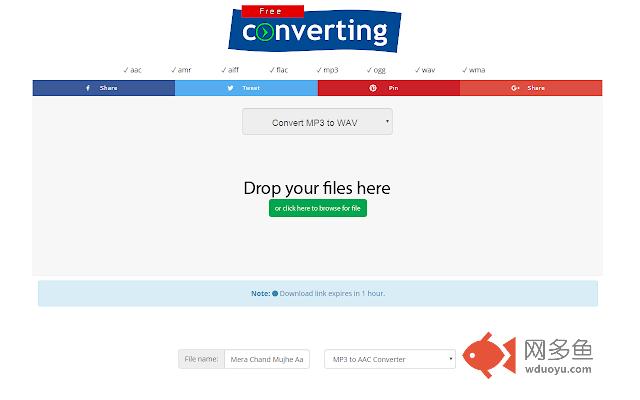Click the Pinterest icon on Pin button
Viewport: 640px width, 400px height.
pos(373,88)
